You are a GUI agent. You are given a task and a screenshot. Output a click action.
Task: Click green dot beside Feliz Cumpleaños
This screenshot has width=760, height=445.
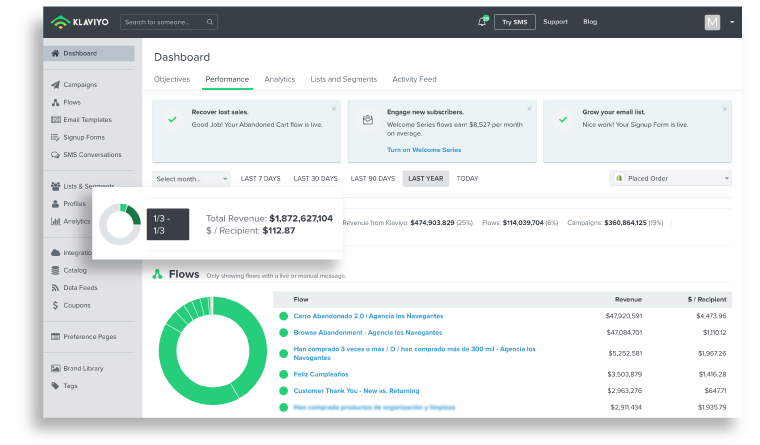284,374
